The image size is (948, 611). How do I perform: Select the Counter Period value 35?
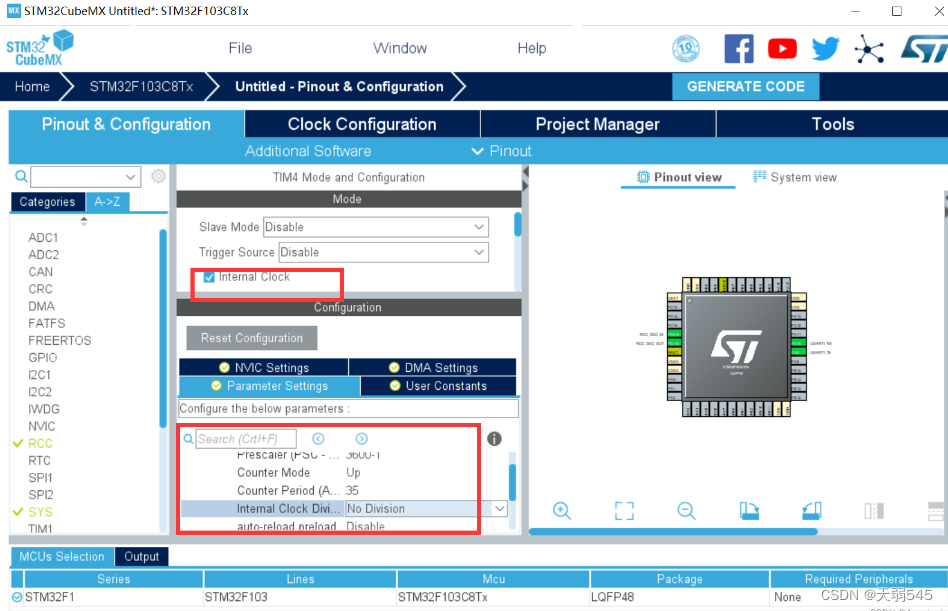(352, 491)
